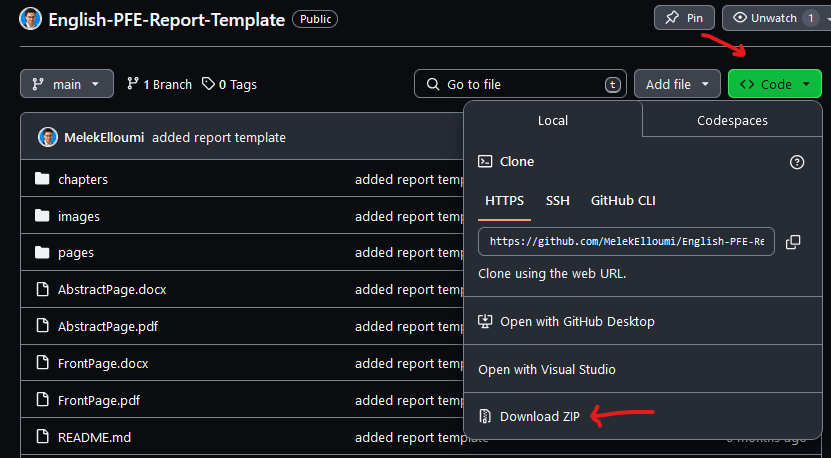Click the folder icon beside chapters
The width and height of the screenshot is (831, 458).
tap(42, 179)
